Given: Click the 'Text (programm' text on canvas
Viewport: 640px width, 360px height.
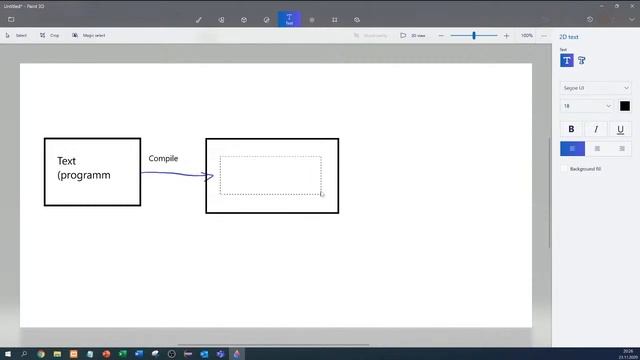Looking at the screenshot, I should tap(84, 168).
